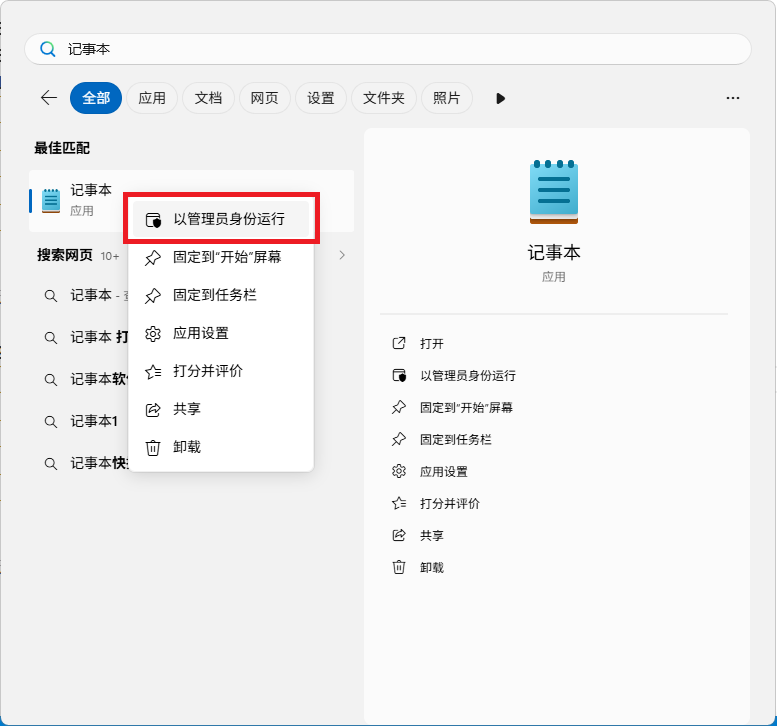The height and width of the screenshot is (726, 777).
Task: Click the trash icon beside 卸载 in context menu
Action: coord(153,448)
